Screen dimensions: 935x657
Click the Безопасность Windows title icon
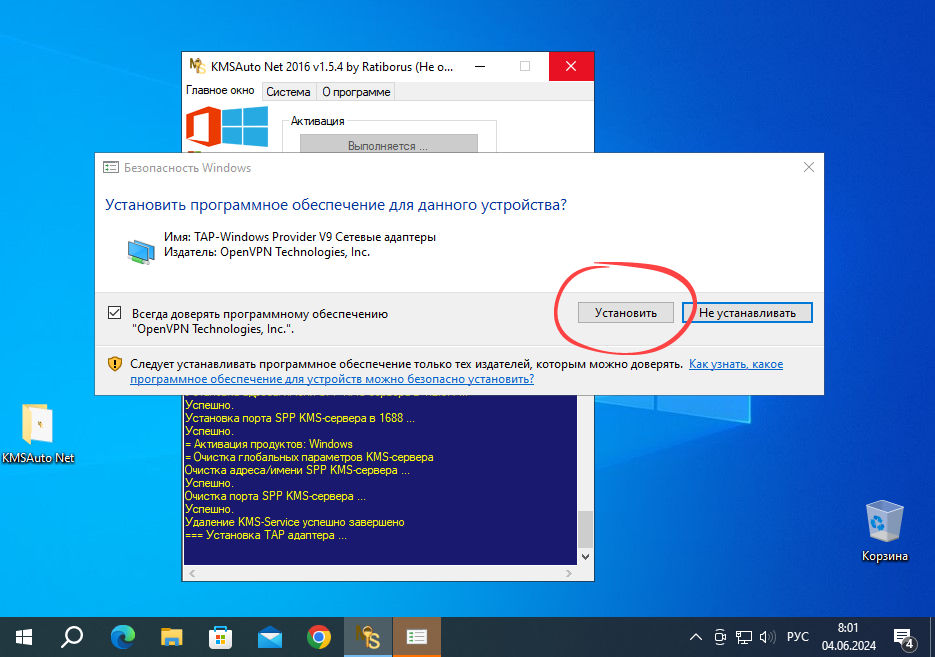(x=111, y=168)
